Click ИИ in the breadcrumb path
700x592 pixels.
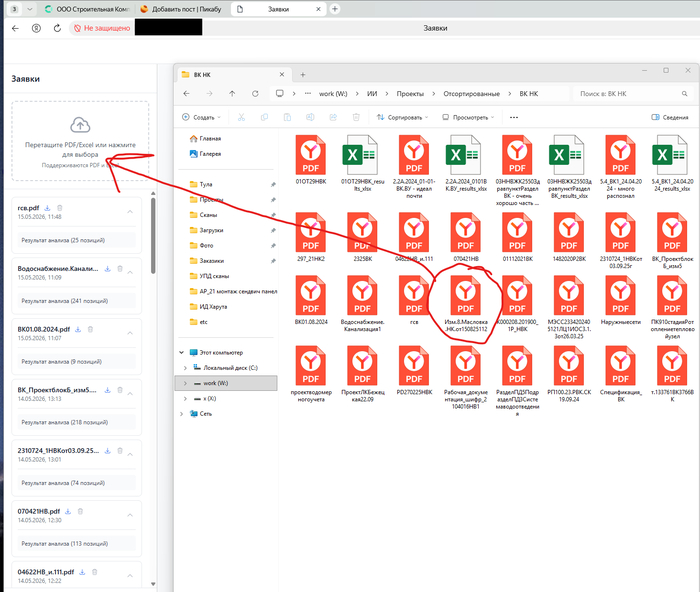click(x=372, y=94)
